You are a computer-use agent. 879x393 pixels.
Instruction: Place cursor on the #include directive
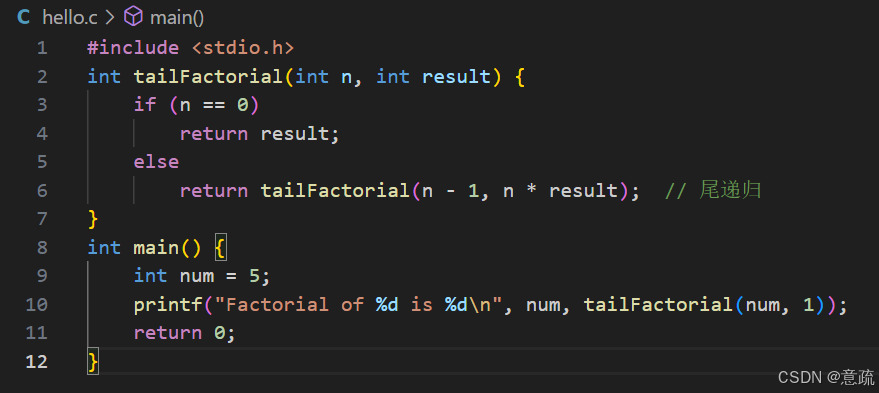coord(133,48)
